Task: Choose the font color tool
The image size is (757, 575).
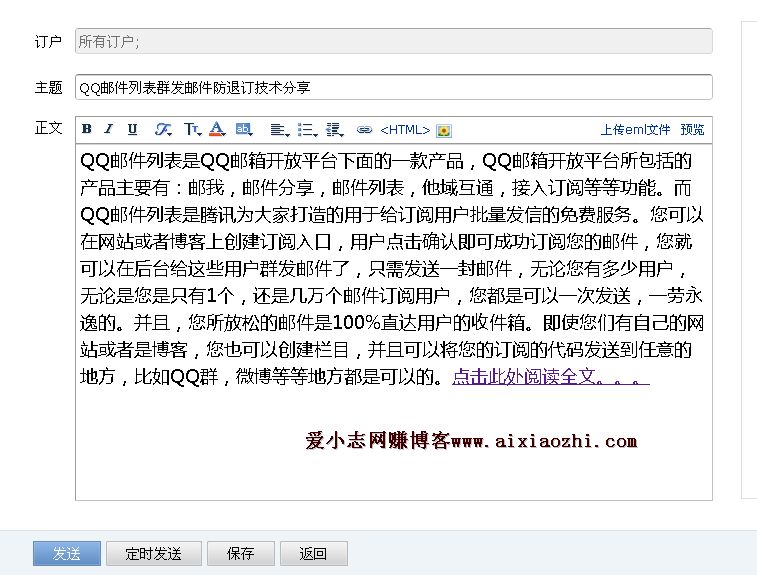Action: (x=217, y=129)
